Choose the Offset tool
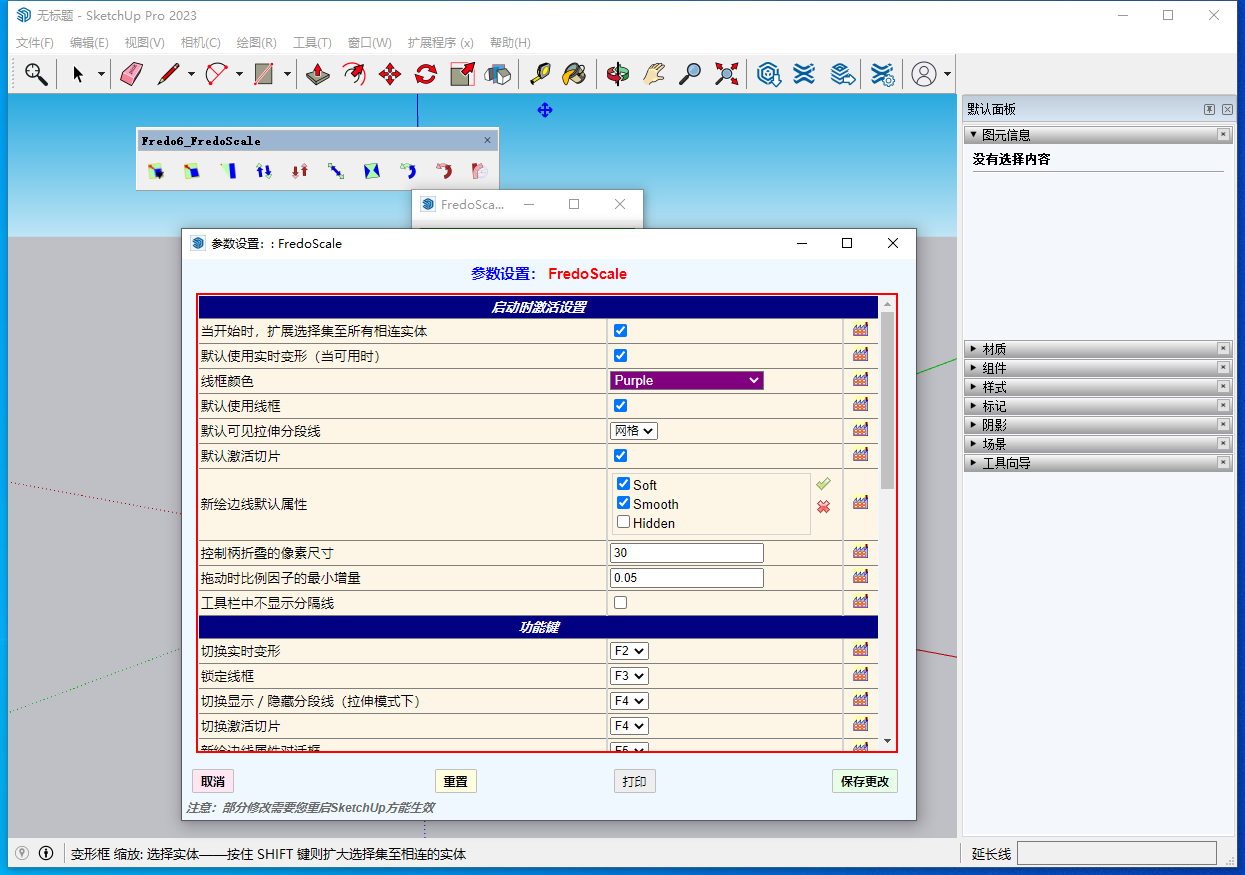 (x=354, y=74)
